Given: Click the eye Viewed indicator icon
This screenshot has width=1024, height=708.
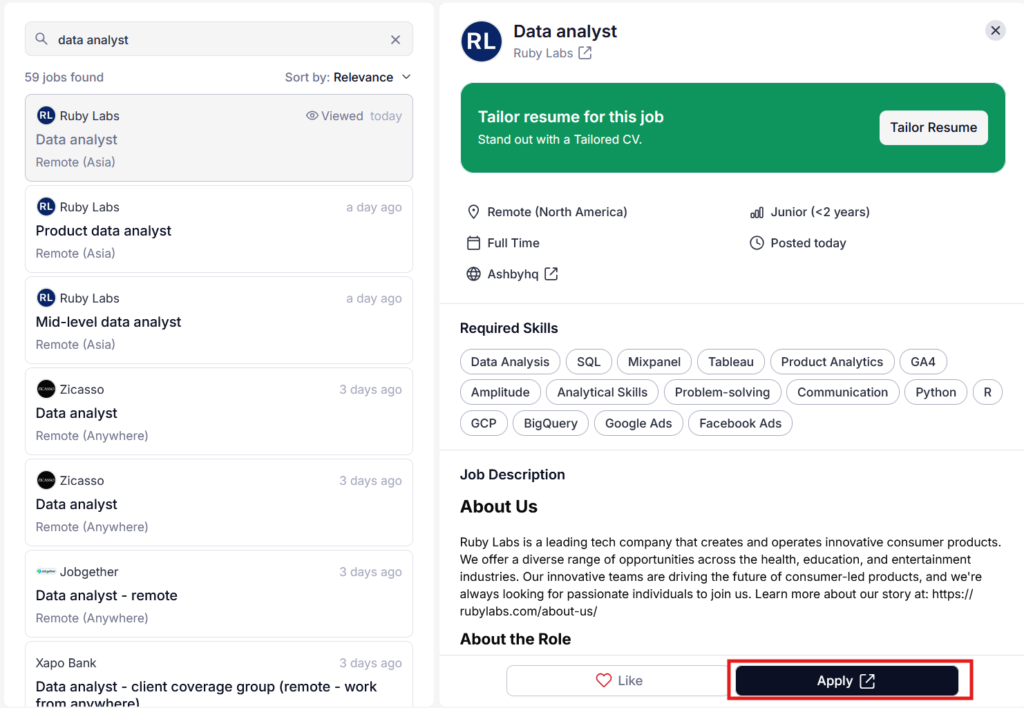Looking at the screenshot, I should 312,116.
